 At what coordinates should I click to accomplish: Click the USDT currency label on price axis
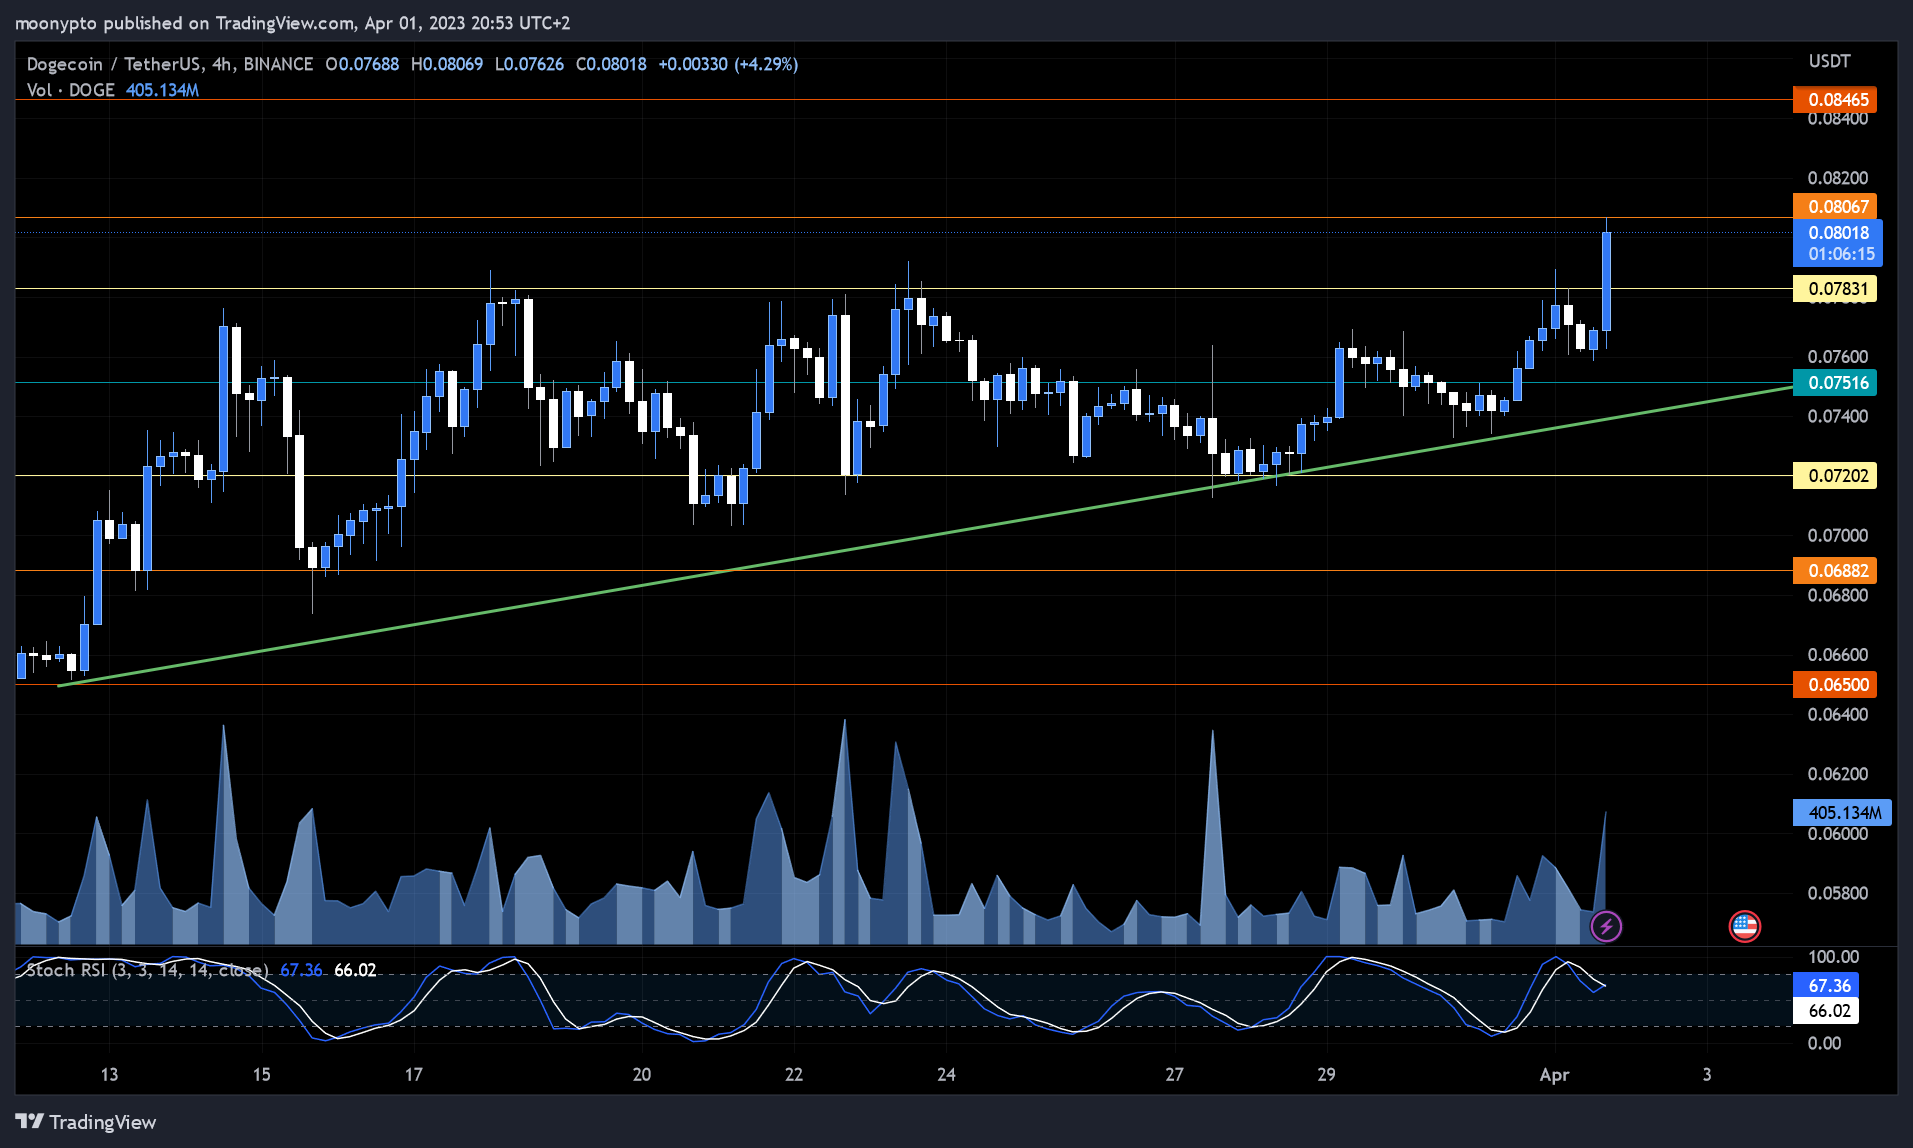(1829, 61)
